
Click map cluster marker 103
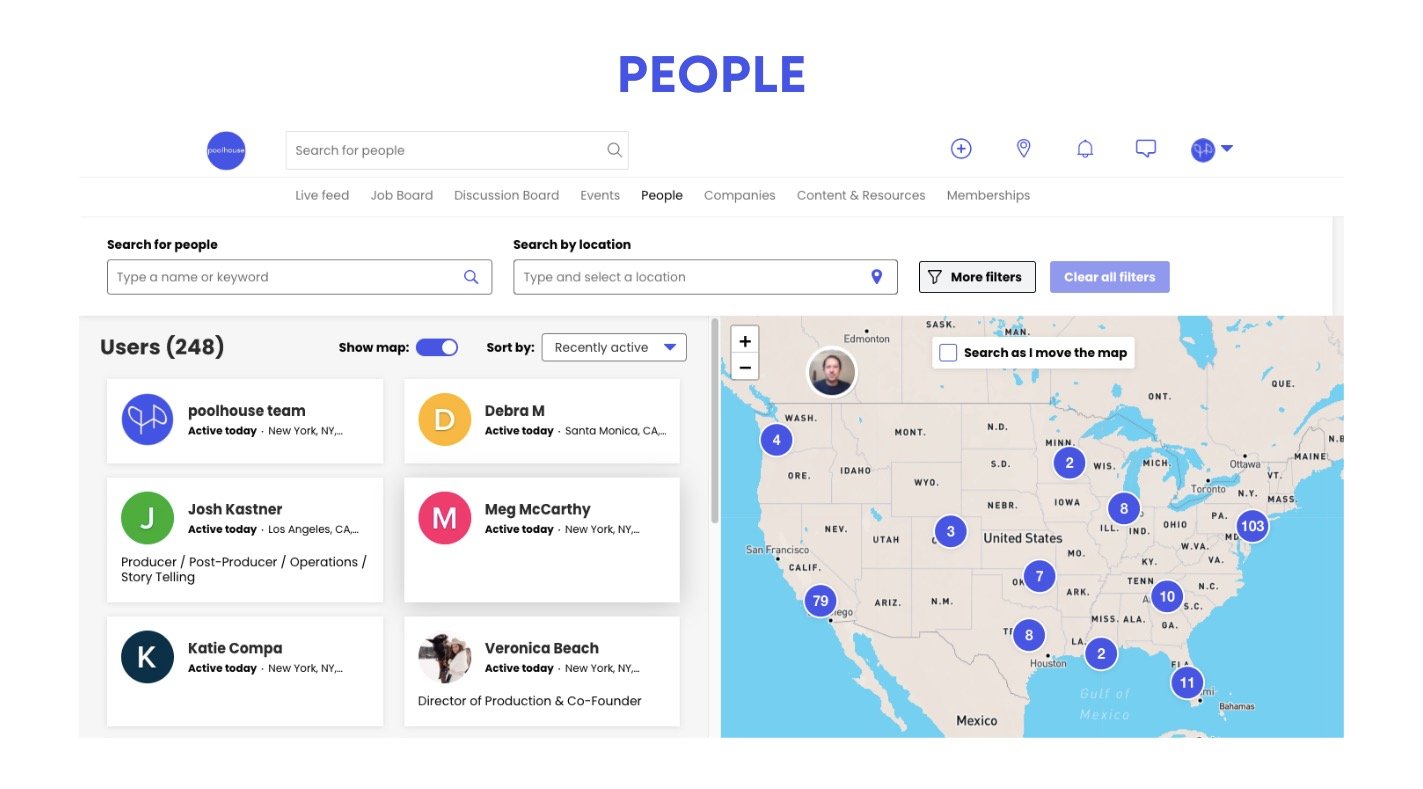pyautogui.click(x=1252, y=525)
